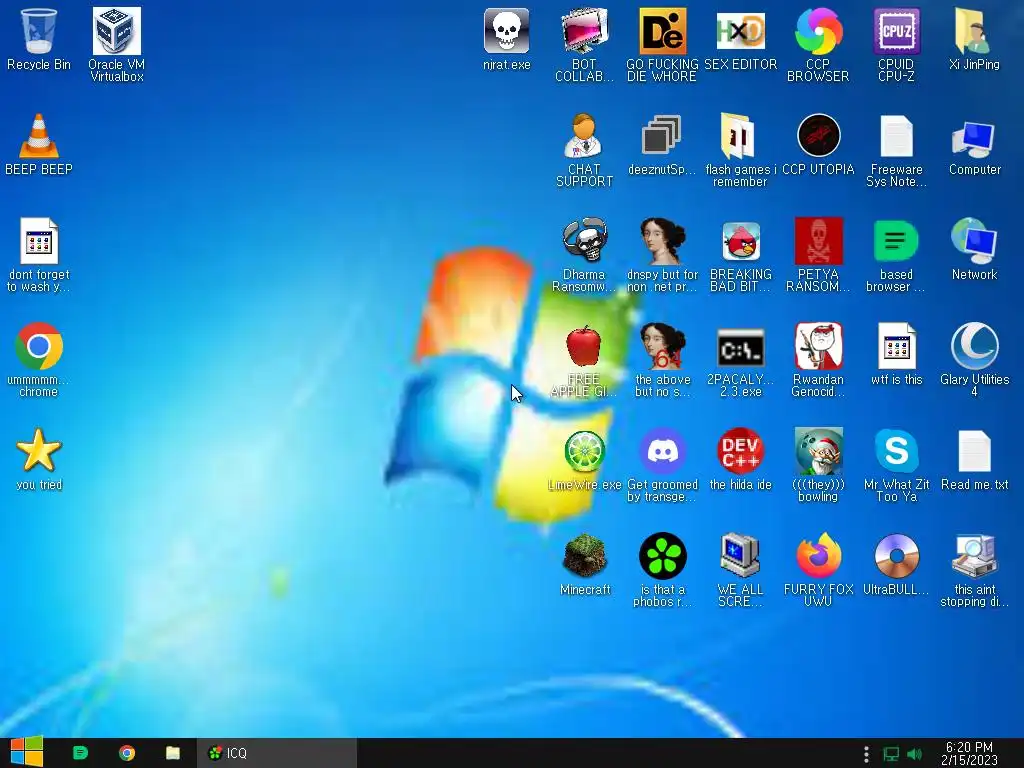Launch Oracle VM Virtualbox shortcut

[117, 31]
